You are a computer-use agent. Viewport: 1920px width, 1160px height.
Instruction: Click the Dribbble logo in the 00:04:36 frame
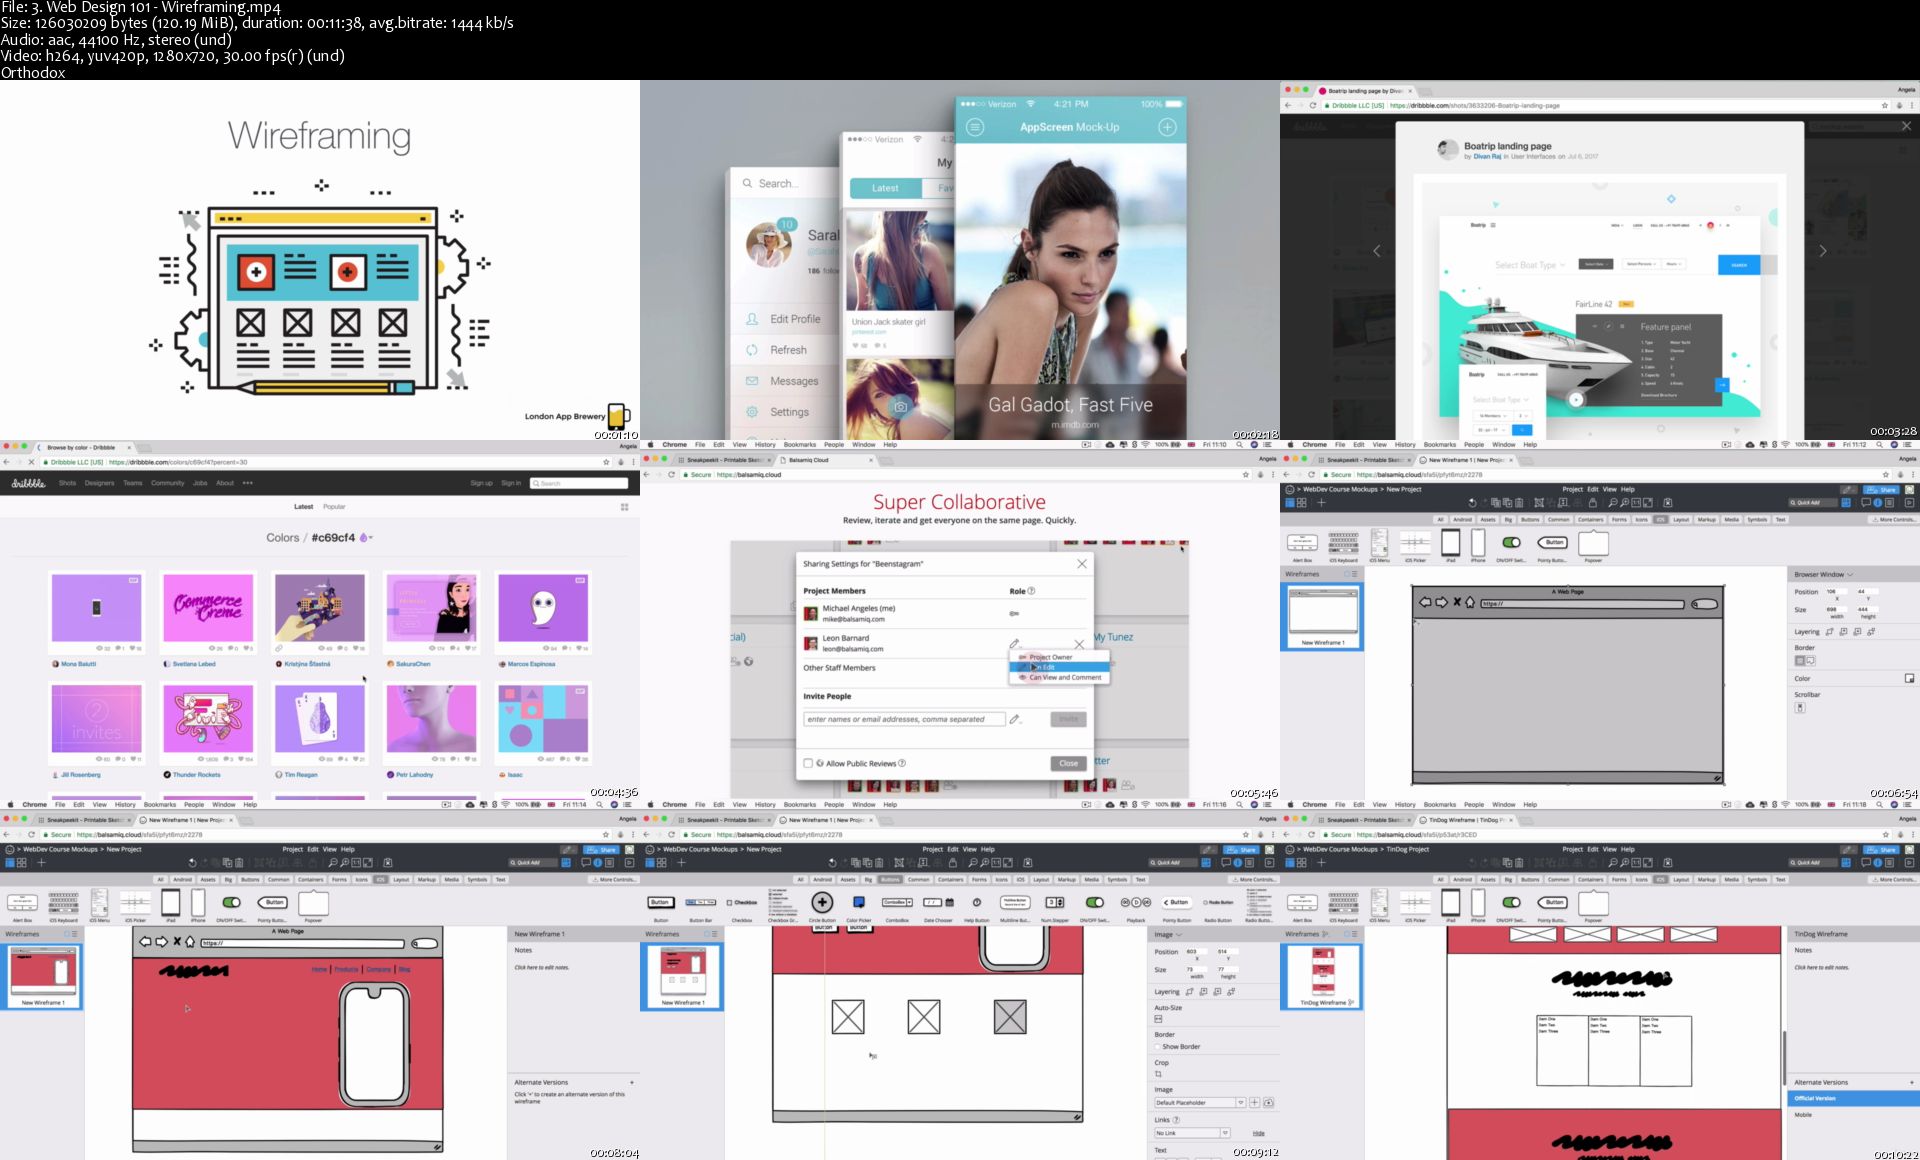pos(29,483)
